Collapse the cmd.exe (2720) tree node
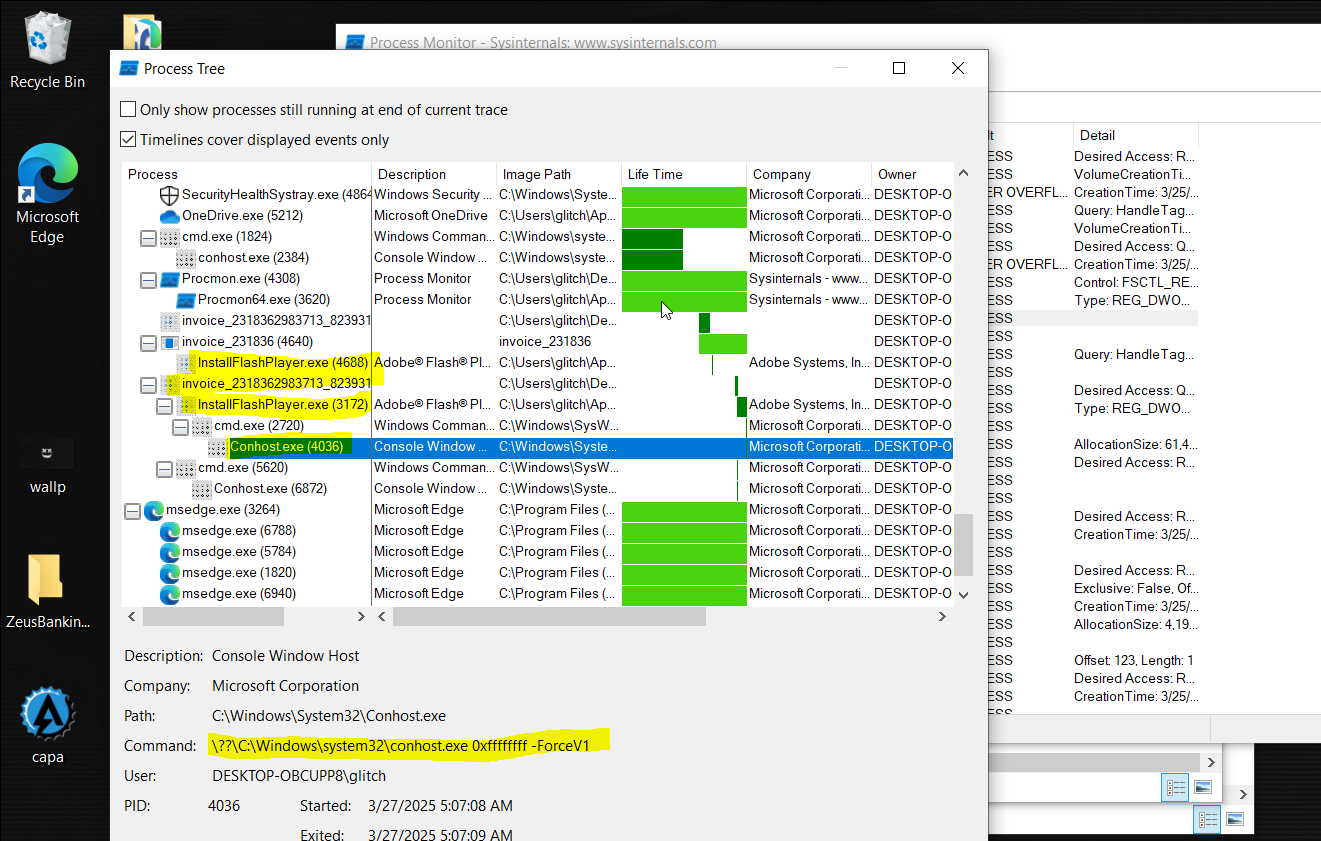 tap(180, 427)
